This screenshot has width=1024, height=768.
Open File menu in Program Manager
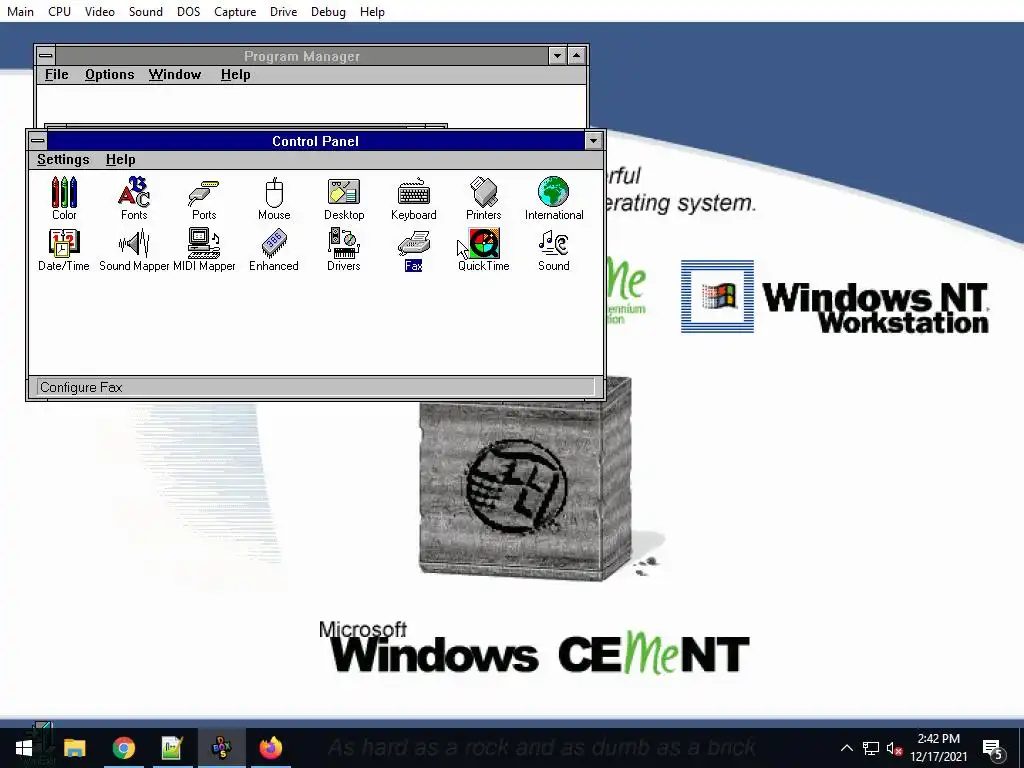[x=56, y=74]
